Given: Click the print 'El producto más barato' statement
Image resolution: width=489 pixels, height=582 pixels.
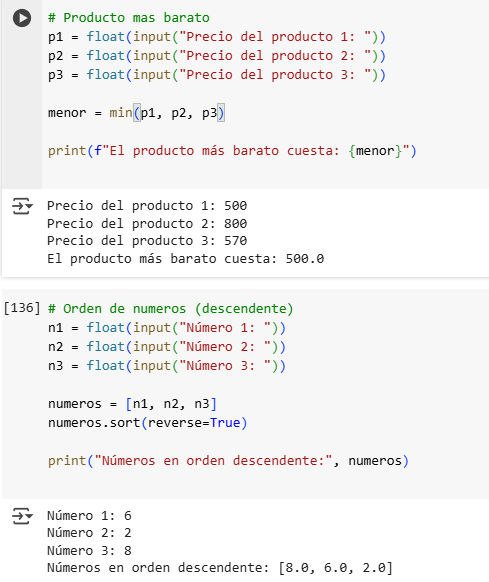Looking at the screenshot, I should click(232, 151).
